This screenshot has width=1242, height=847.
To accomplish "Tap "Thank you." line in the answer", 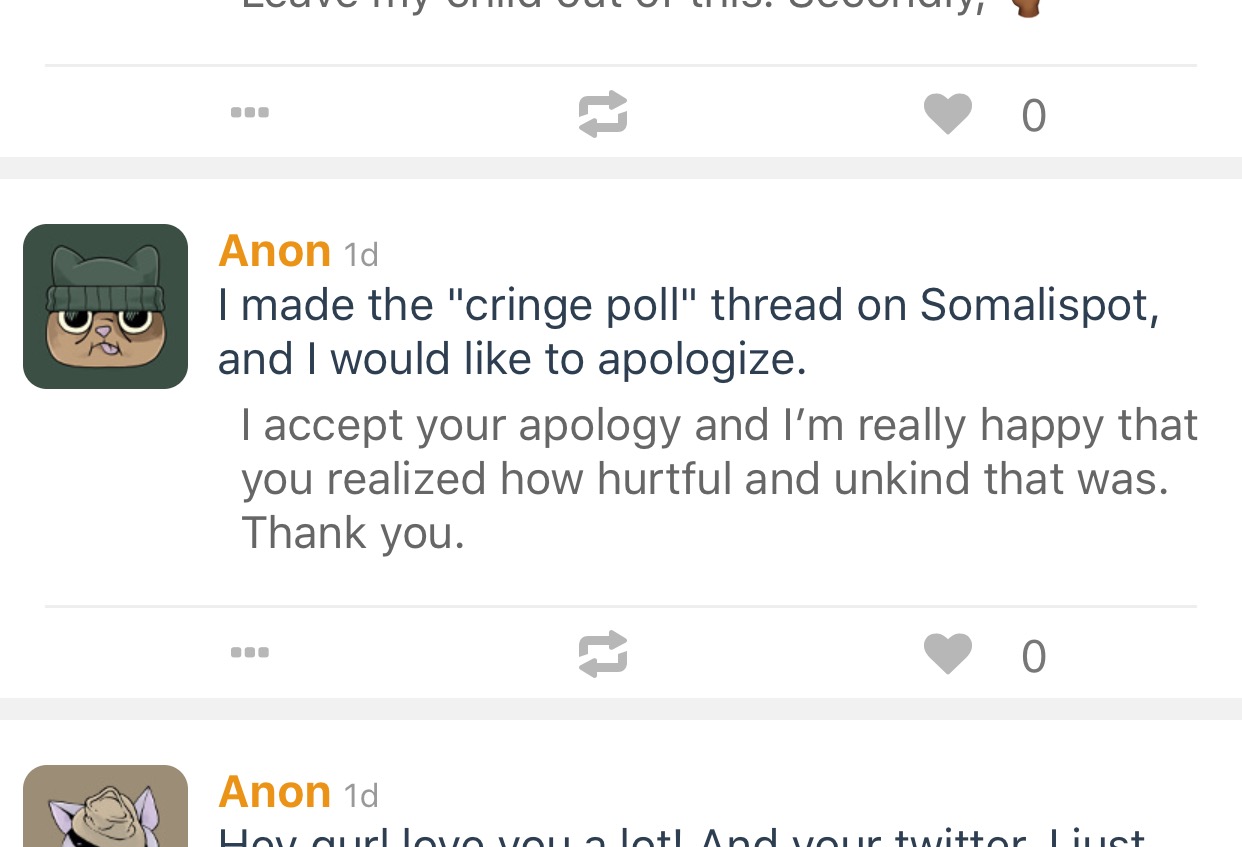I will tap(353, 532).
